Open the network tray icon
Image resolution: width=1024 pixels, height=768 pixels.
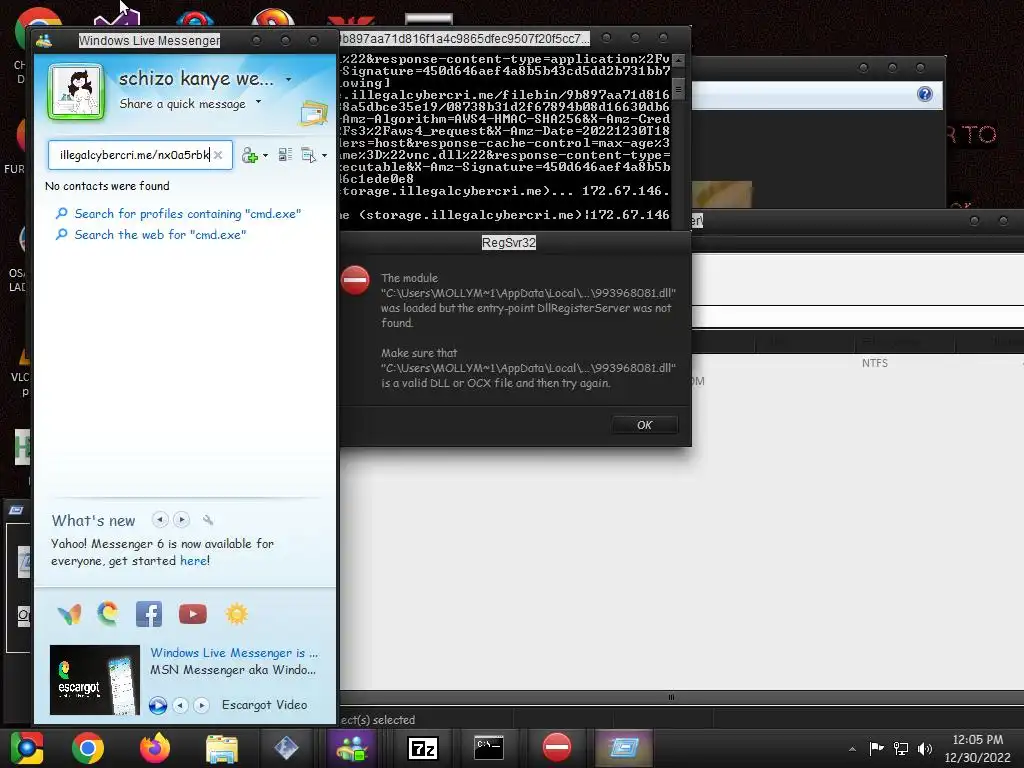click(901, 748)
